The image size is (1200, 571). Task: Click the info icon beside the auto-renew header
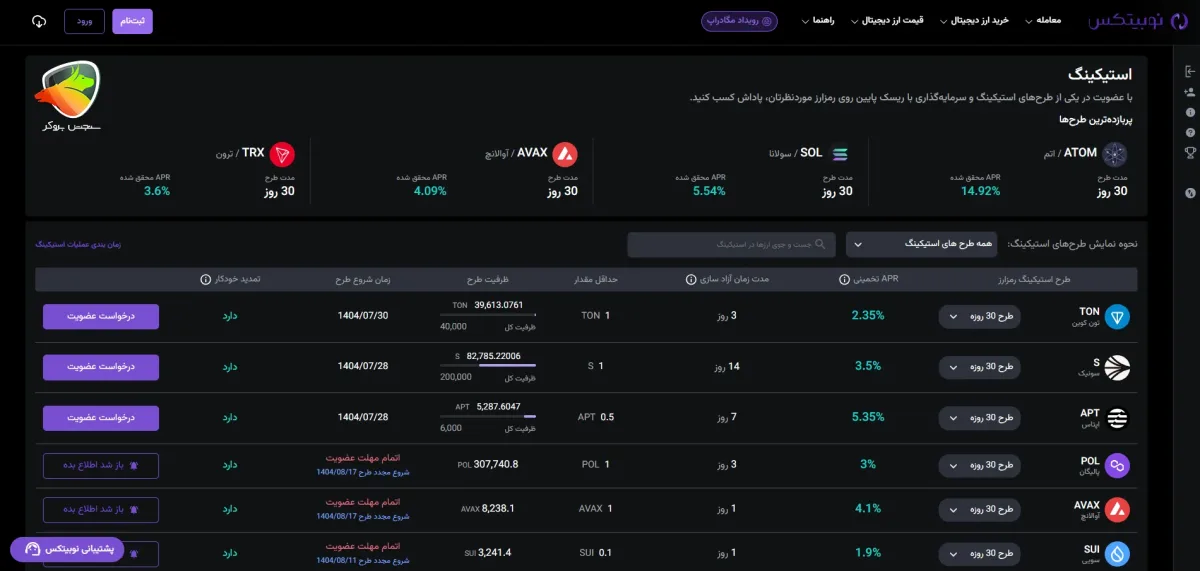pyautogui.click(x=205, y=280)
